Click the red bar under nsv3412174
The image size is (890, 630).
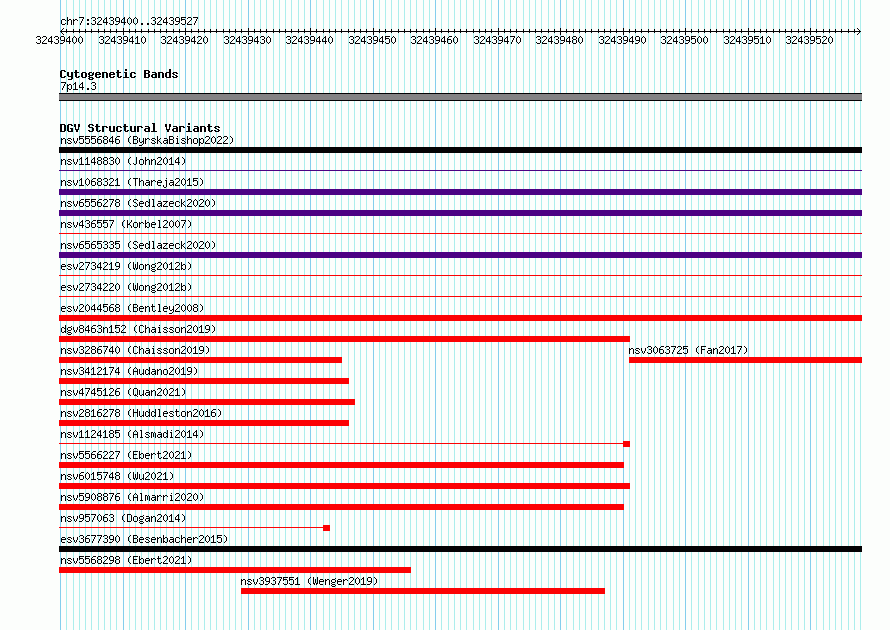tap(204, 381)
